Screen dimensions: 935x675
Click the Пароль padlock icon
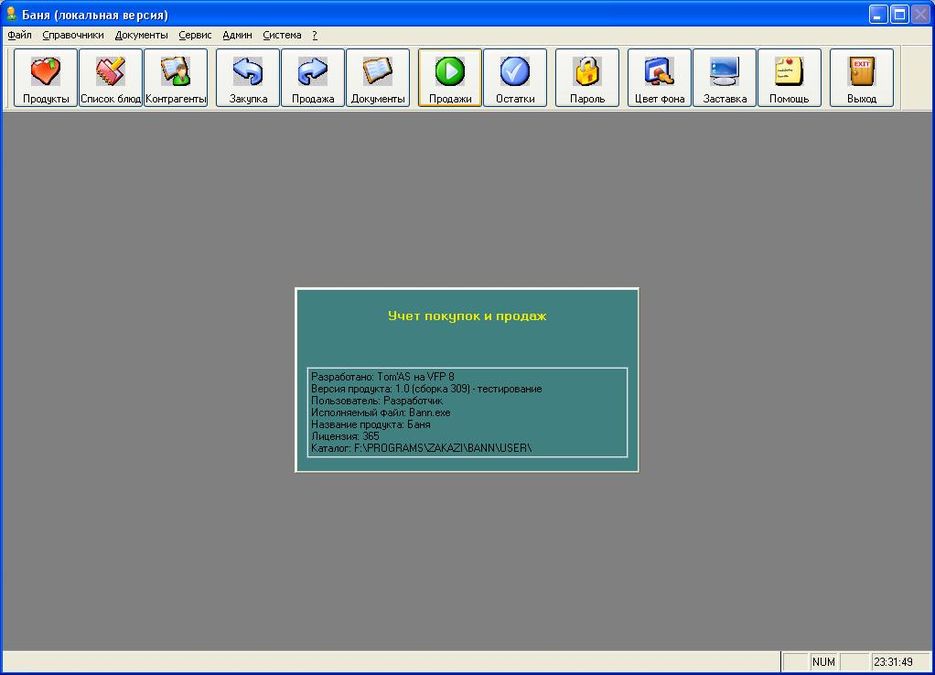pyautogui.click(x=587, y=78)
